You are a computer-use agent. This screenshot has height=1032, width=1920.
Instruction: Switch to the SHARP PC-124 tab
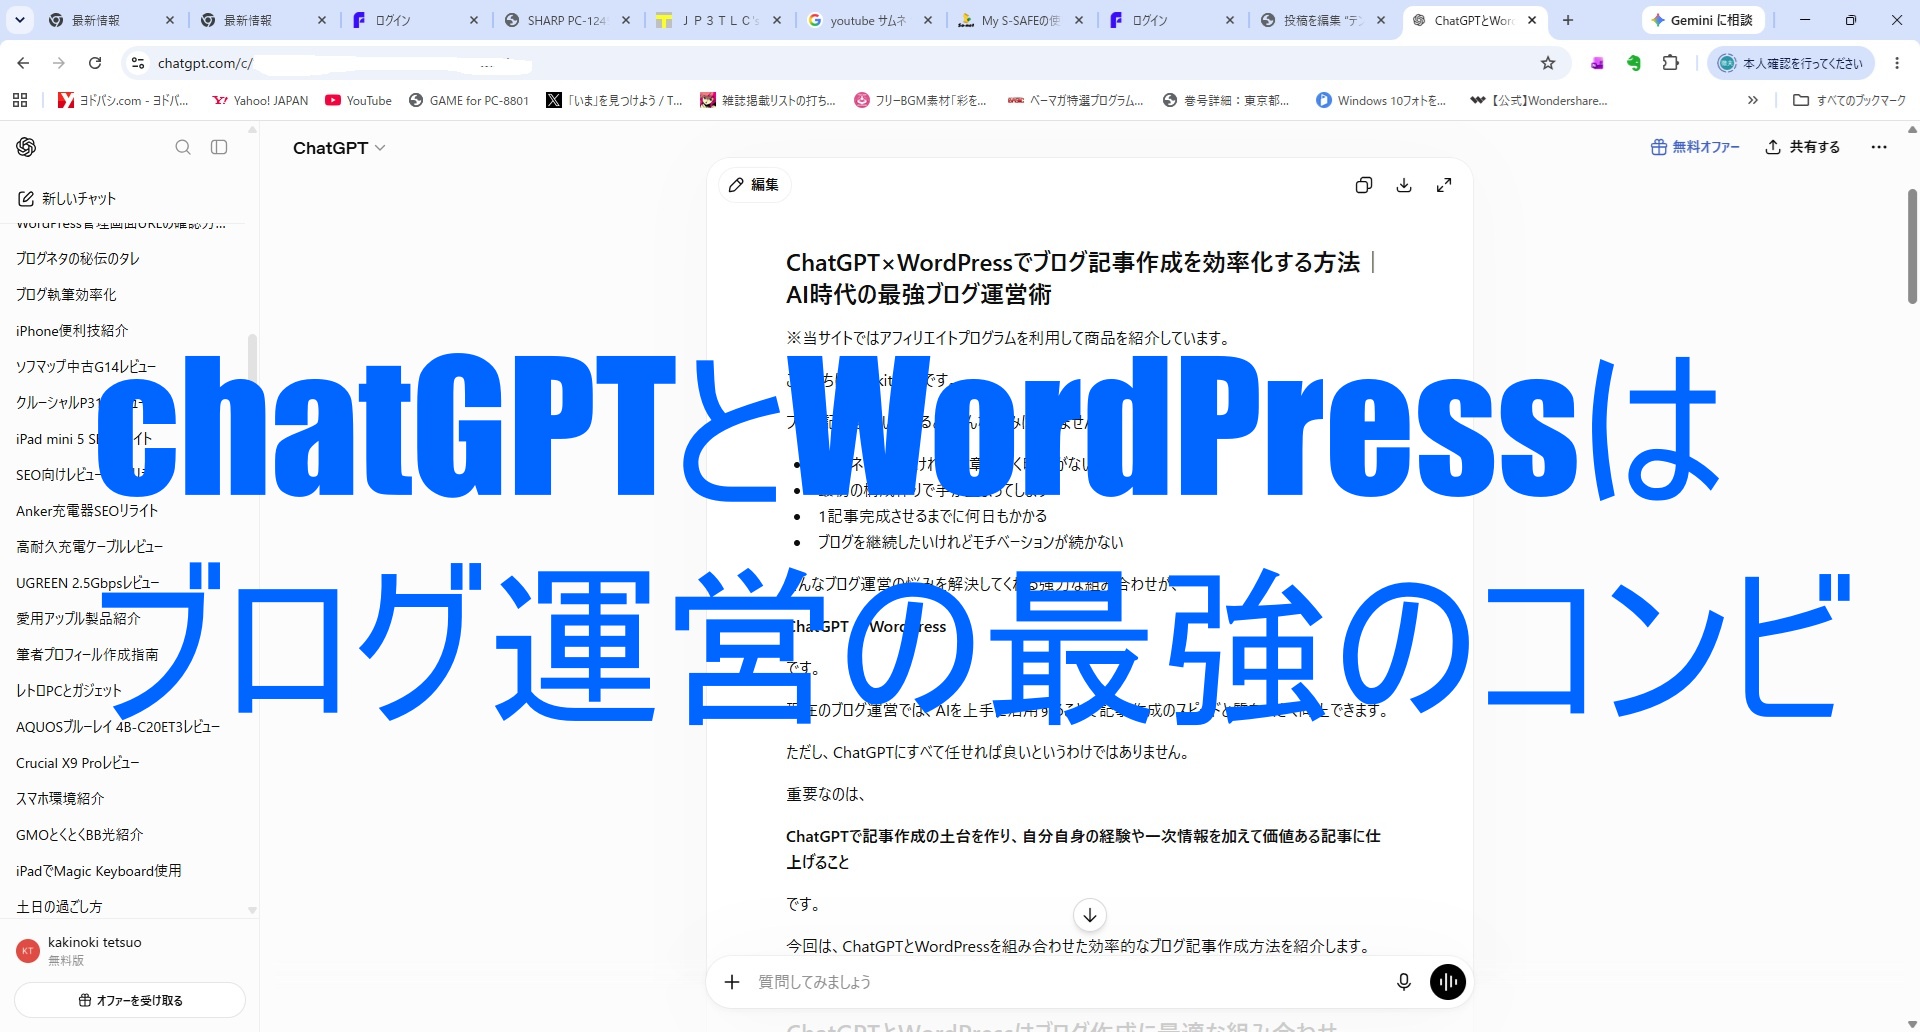(566, 20)
